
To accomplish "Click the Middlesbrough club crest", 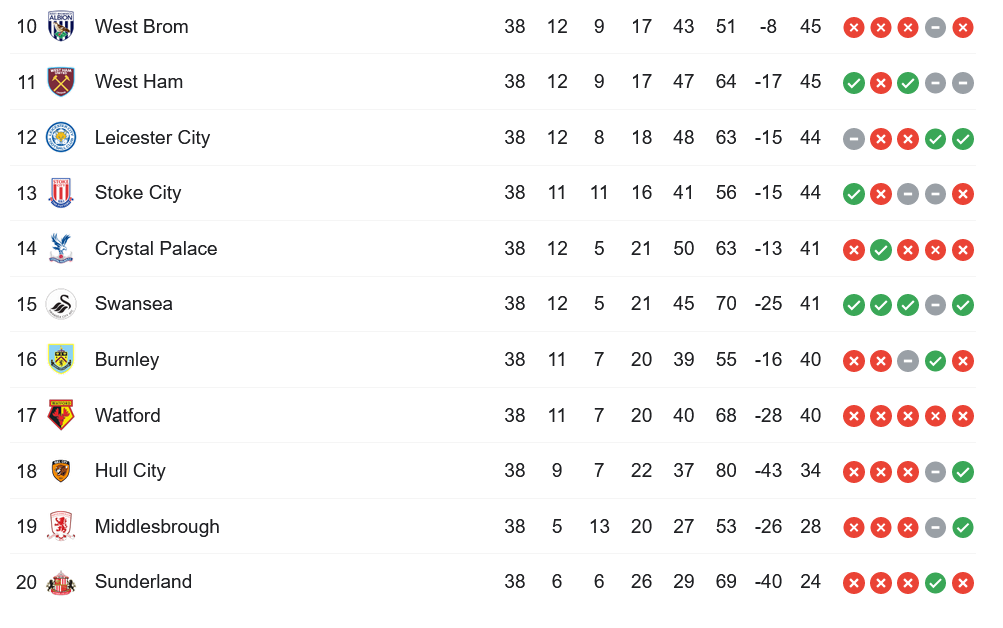I will tap(61, 526).
